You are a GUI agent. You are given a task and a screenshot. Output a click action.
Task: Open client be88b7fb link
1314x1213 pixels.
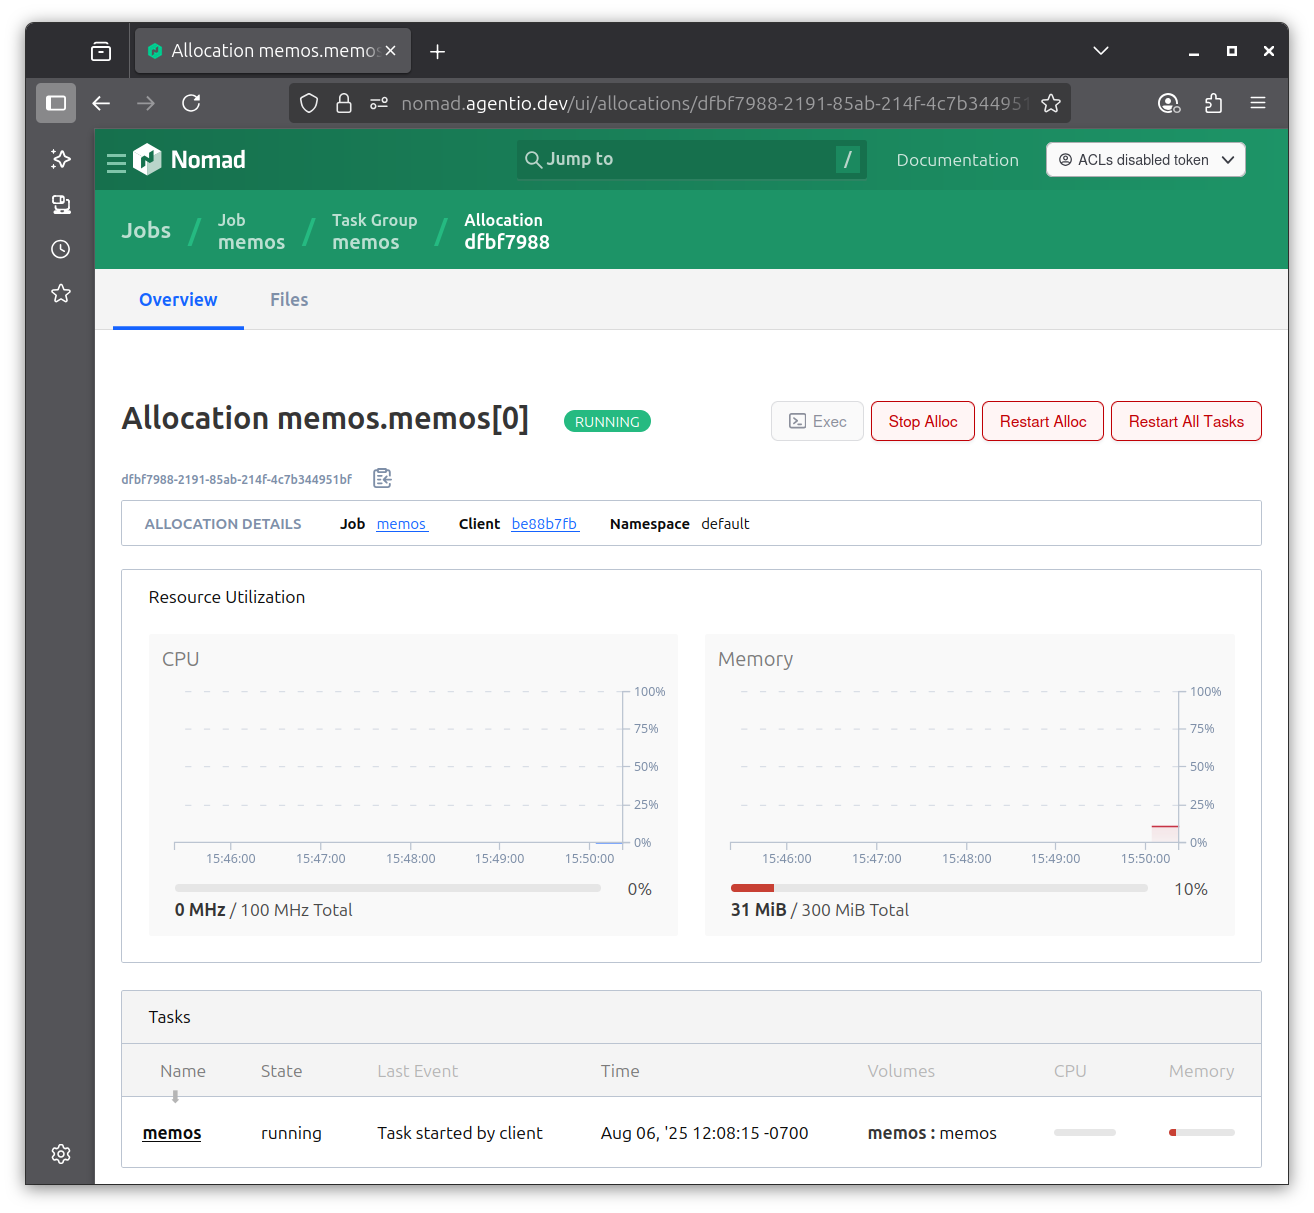click(545, 524)
